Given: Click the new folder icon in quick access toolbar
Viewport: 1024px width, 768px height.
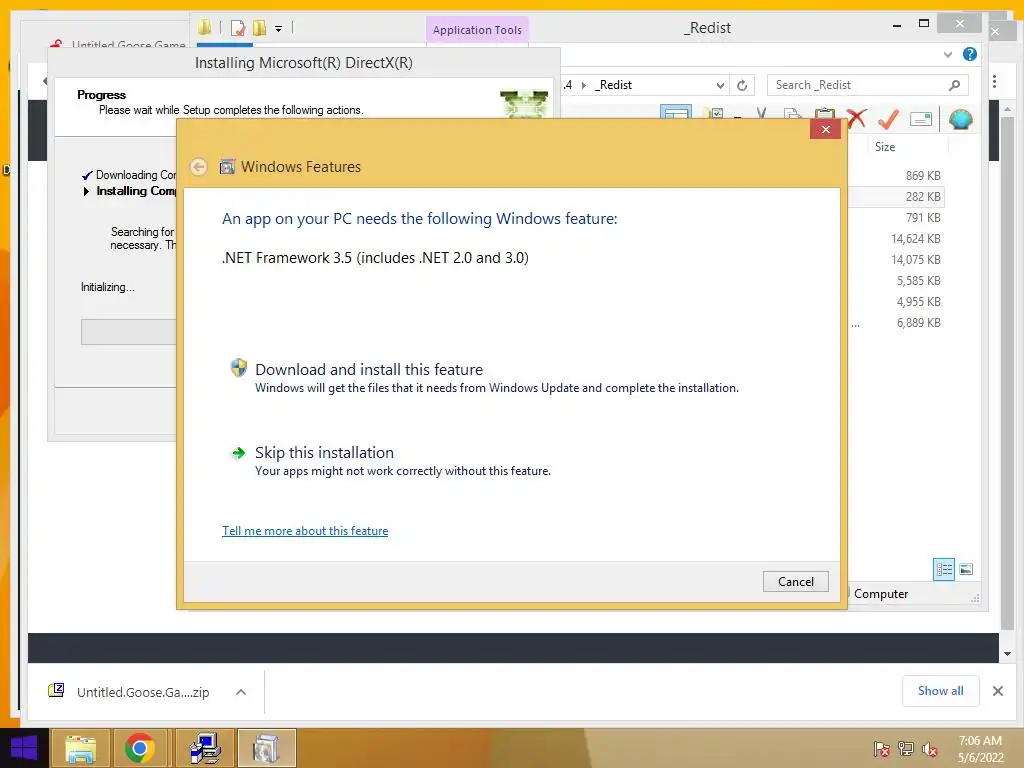Looking at the screenshot, I should click(259, 27).
